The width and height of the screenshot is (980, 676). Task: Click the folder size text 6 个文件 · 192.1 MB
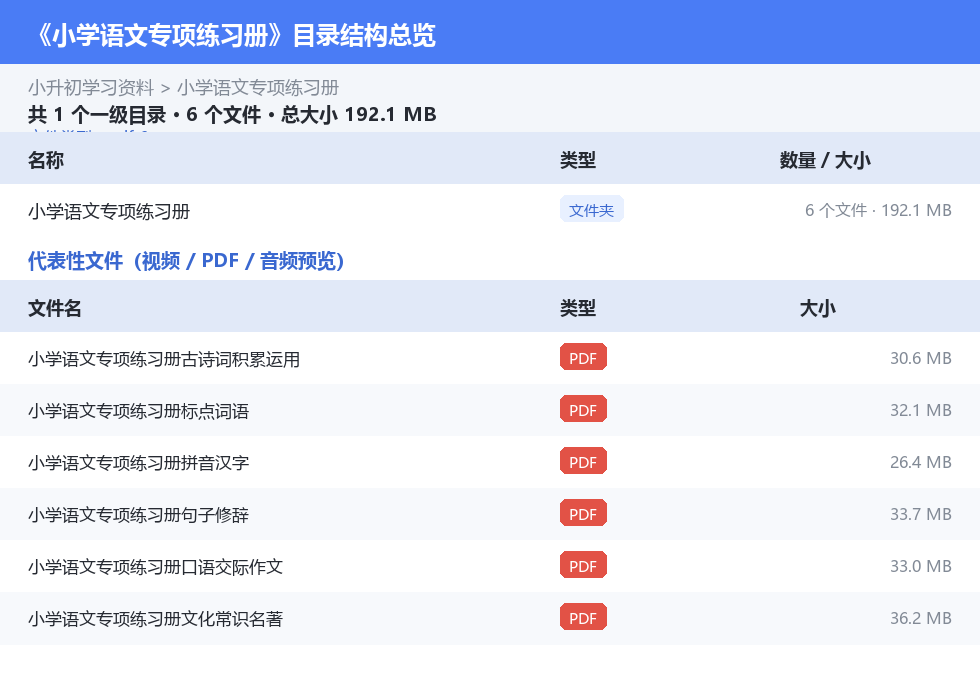(878, 211)
